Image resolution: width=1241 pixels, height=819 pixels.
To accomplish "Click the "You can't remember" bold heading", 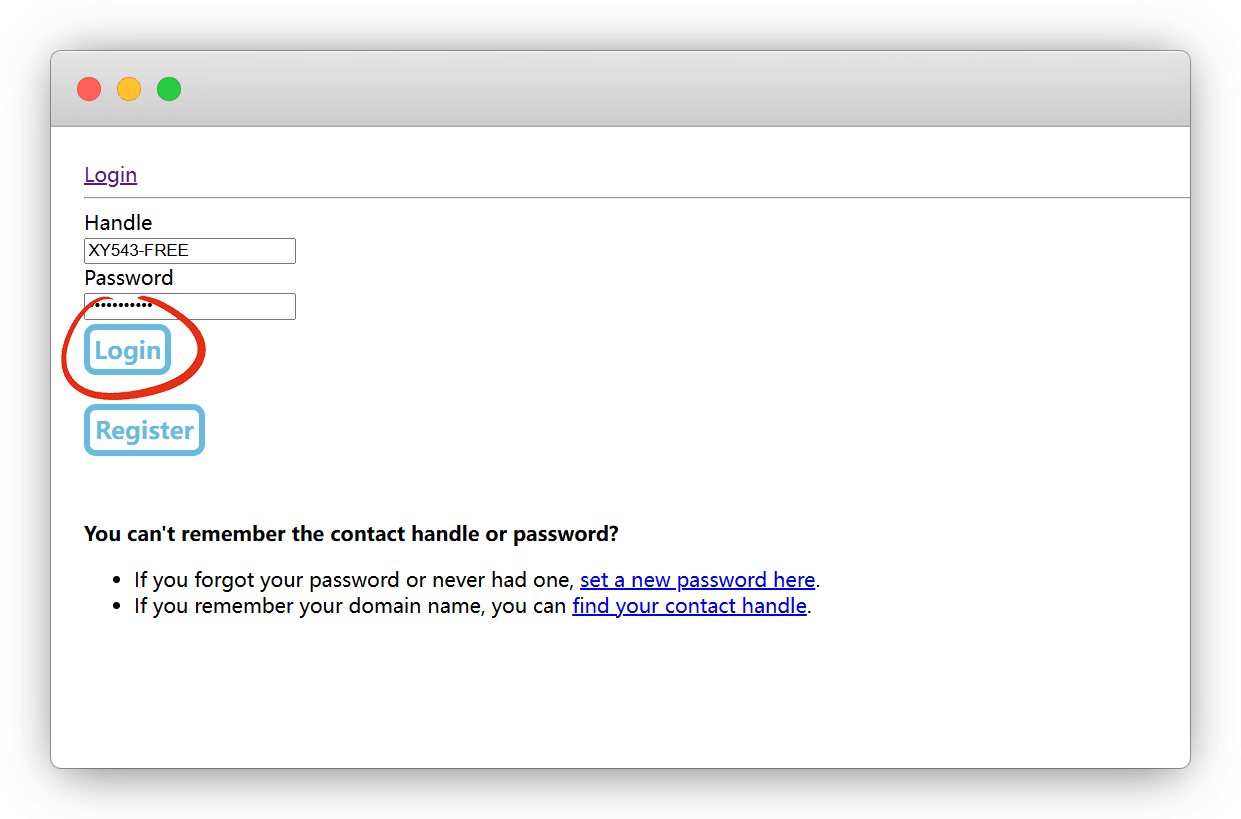I will [x=351, y=534].
